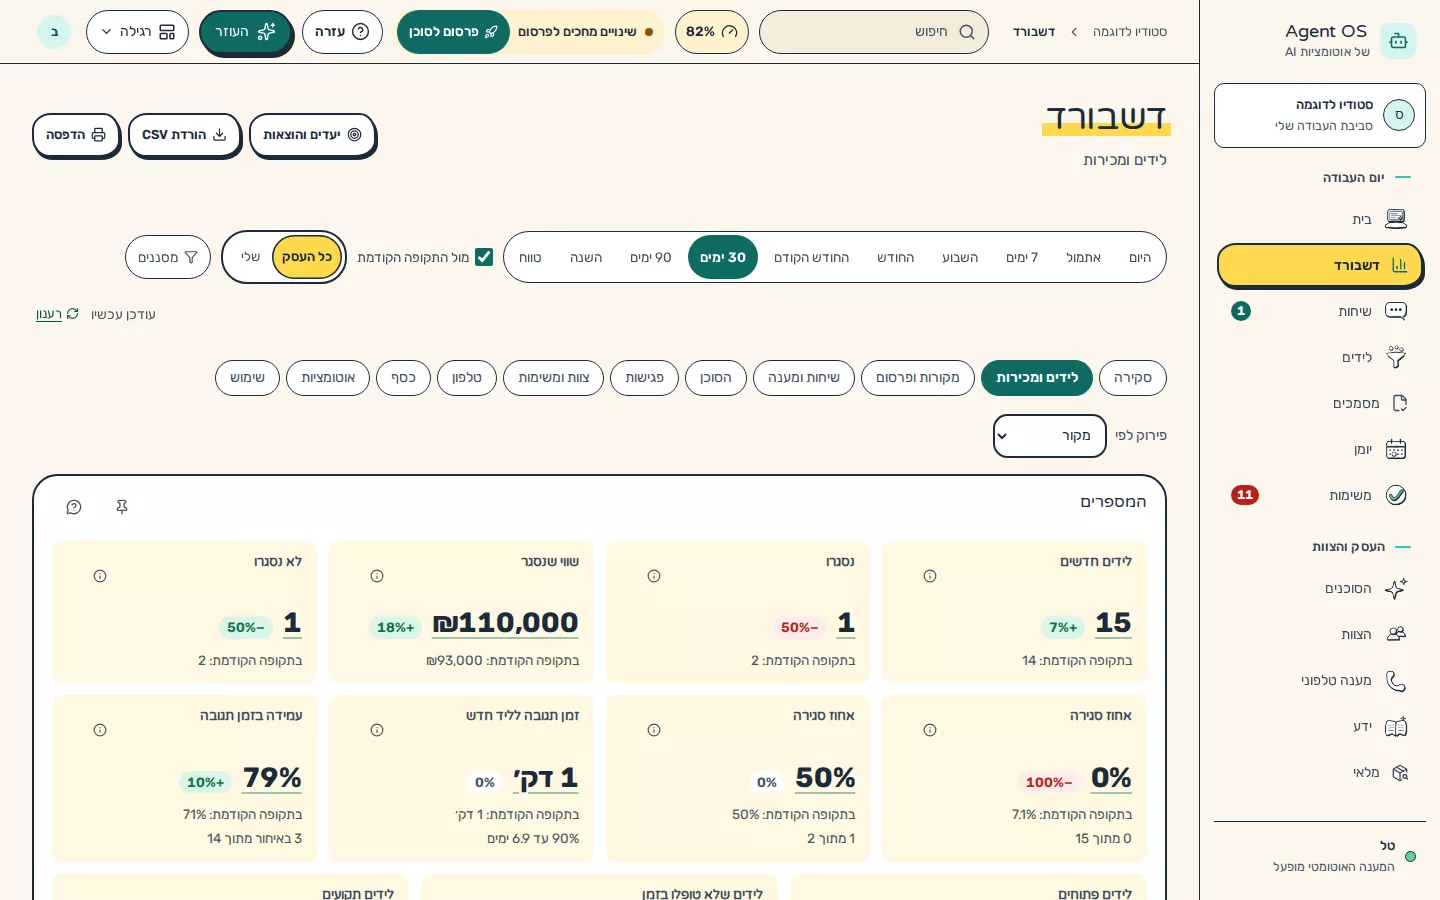This screenshot has height=900, width=1440.
Task: Toggle מול התקופה הקודמת checkbox
Action: [484, 257]
